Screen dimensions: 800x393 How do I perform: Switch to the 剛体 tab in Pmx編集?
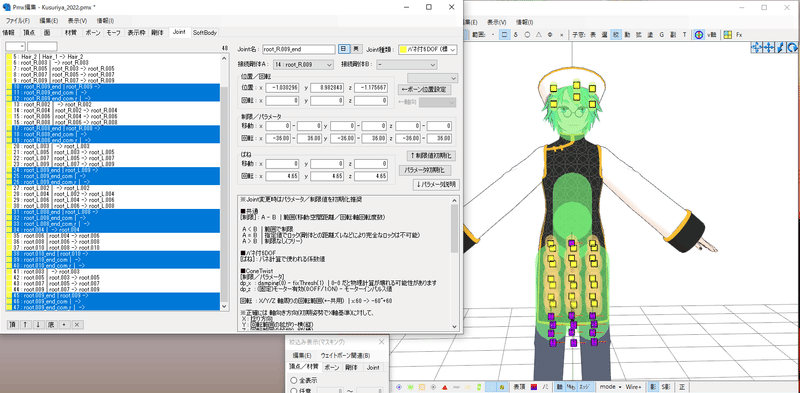pyautogui.click(x=157, y=33)
